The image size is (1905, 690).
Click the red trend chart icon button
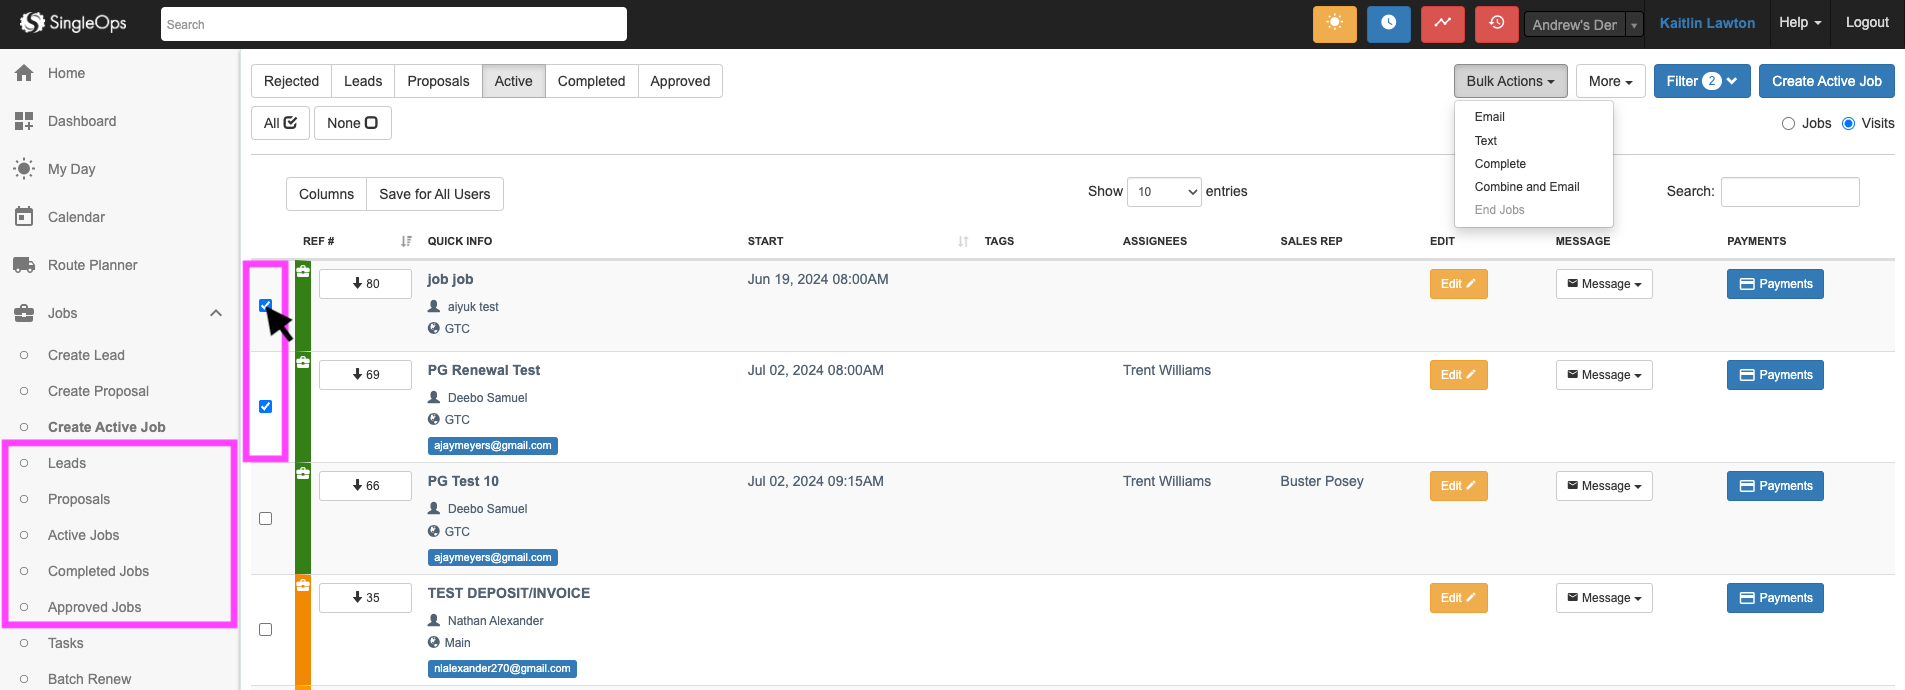click(x=1442, y=24)
